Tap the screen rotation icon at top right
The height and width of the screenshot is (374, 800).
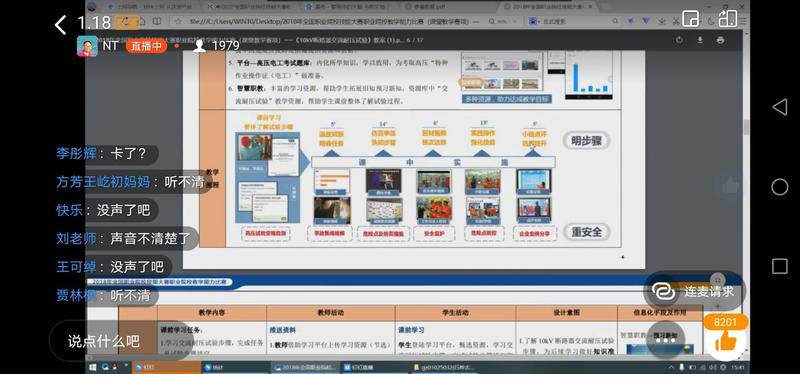[728, 18]
